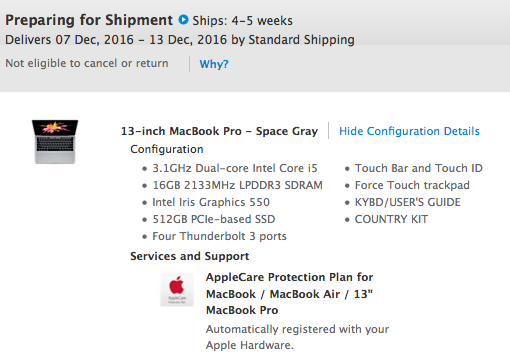This screenshot has height=360, width=510.
Task: Click the 512GB PCIe-based SSD item
Action: click(214, 219)
